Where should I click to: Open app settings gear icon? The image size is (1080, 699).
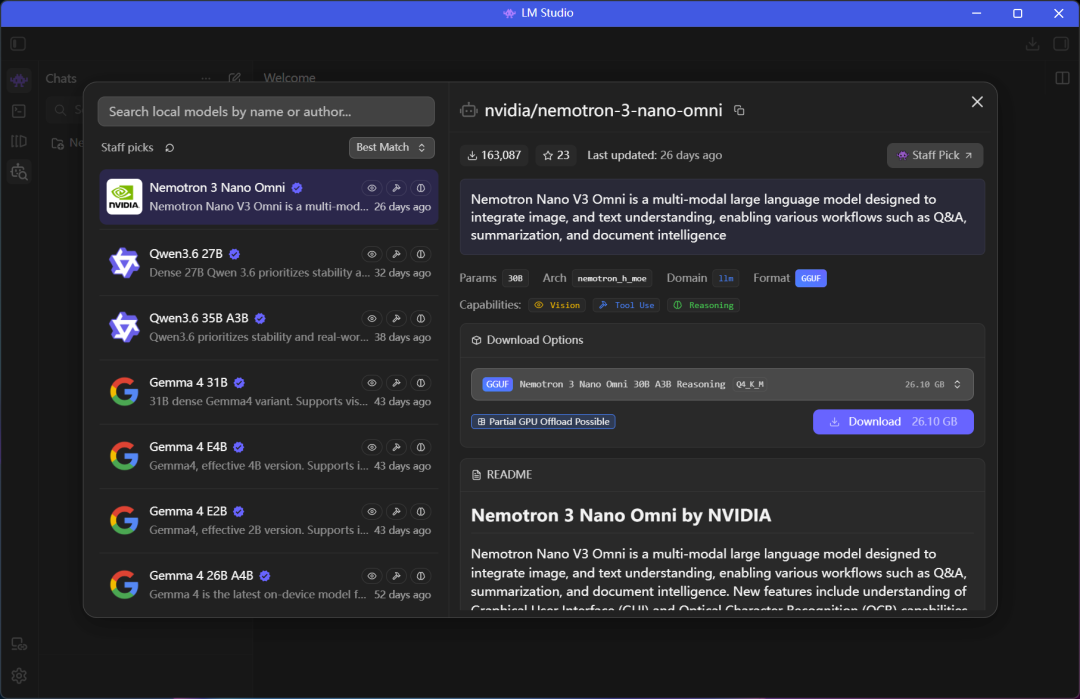[19, 676]
